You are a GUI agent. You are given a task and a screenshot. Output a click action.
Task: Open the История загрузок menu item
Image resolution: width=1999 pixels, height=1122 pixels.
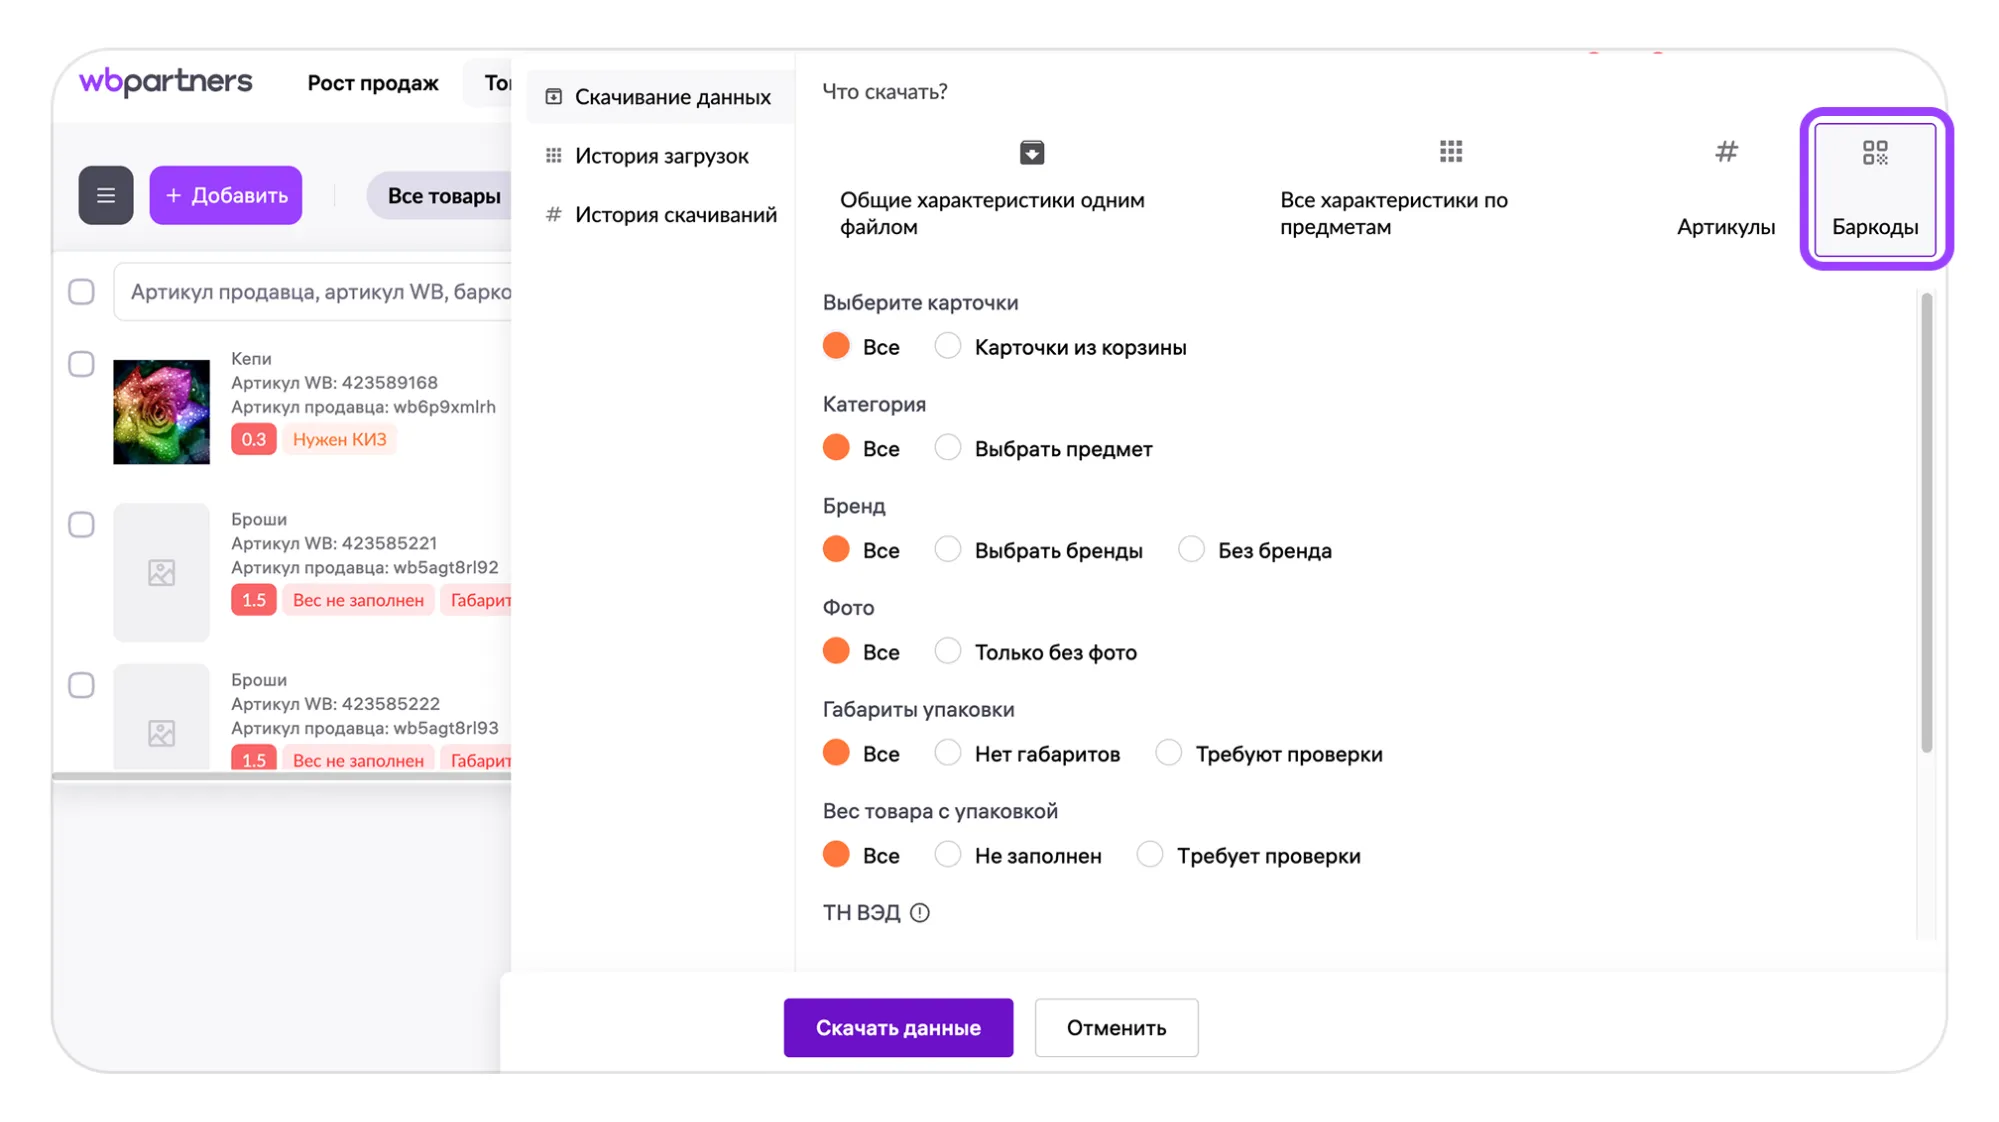660,156
